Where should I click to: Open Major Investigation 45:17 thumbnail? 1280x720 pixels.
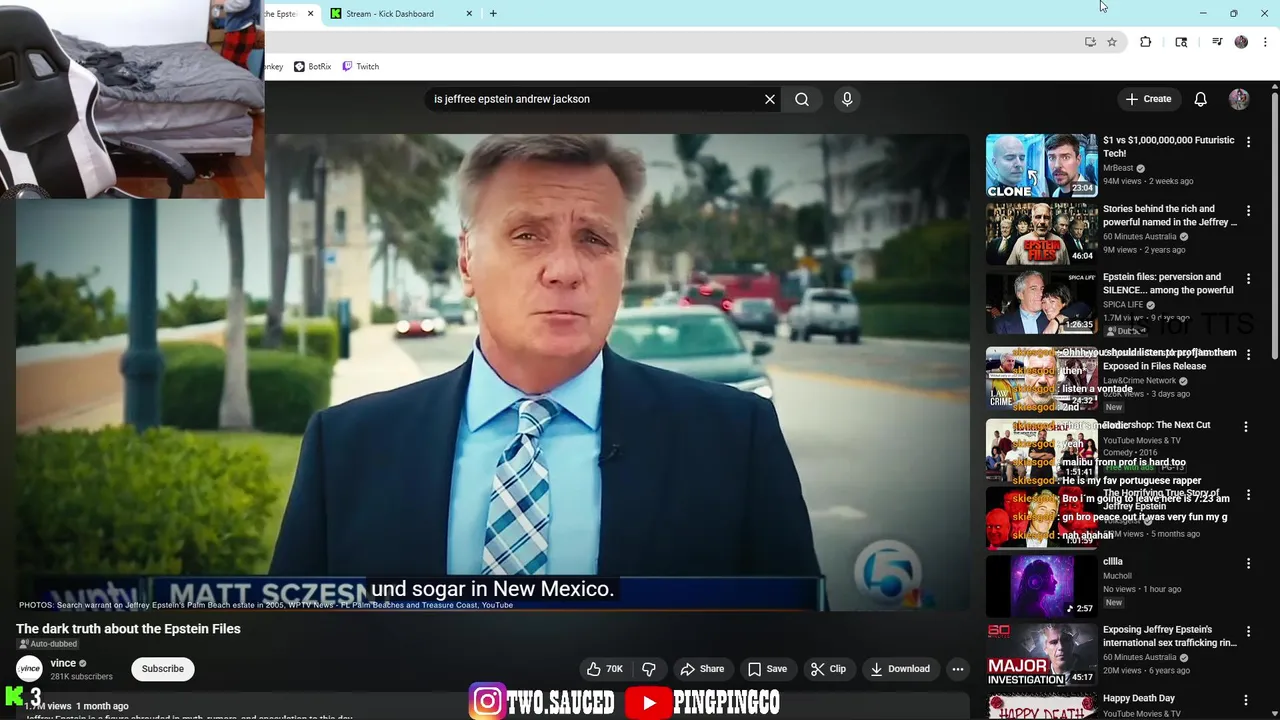coord(1041,655)
